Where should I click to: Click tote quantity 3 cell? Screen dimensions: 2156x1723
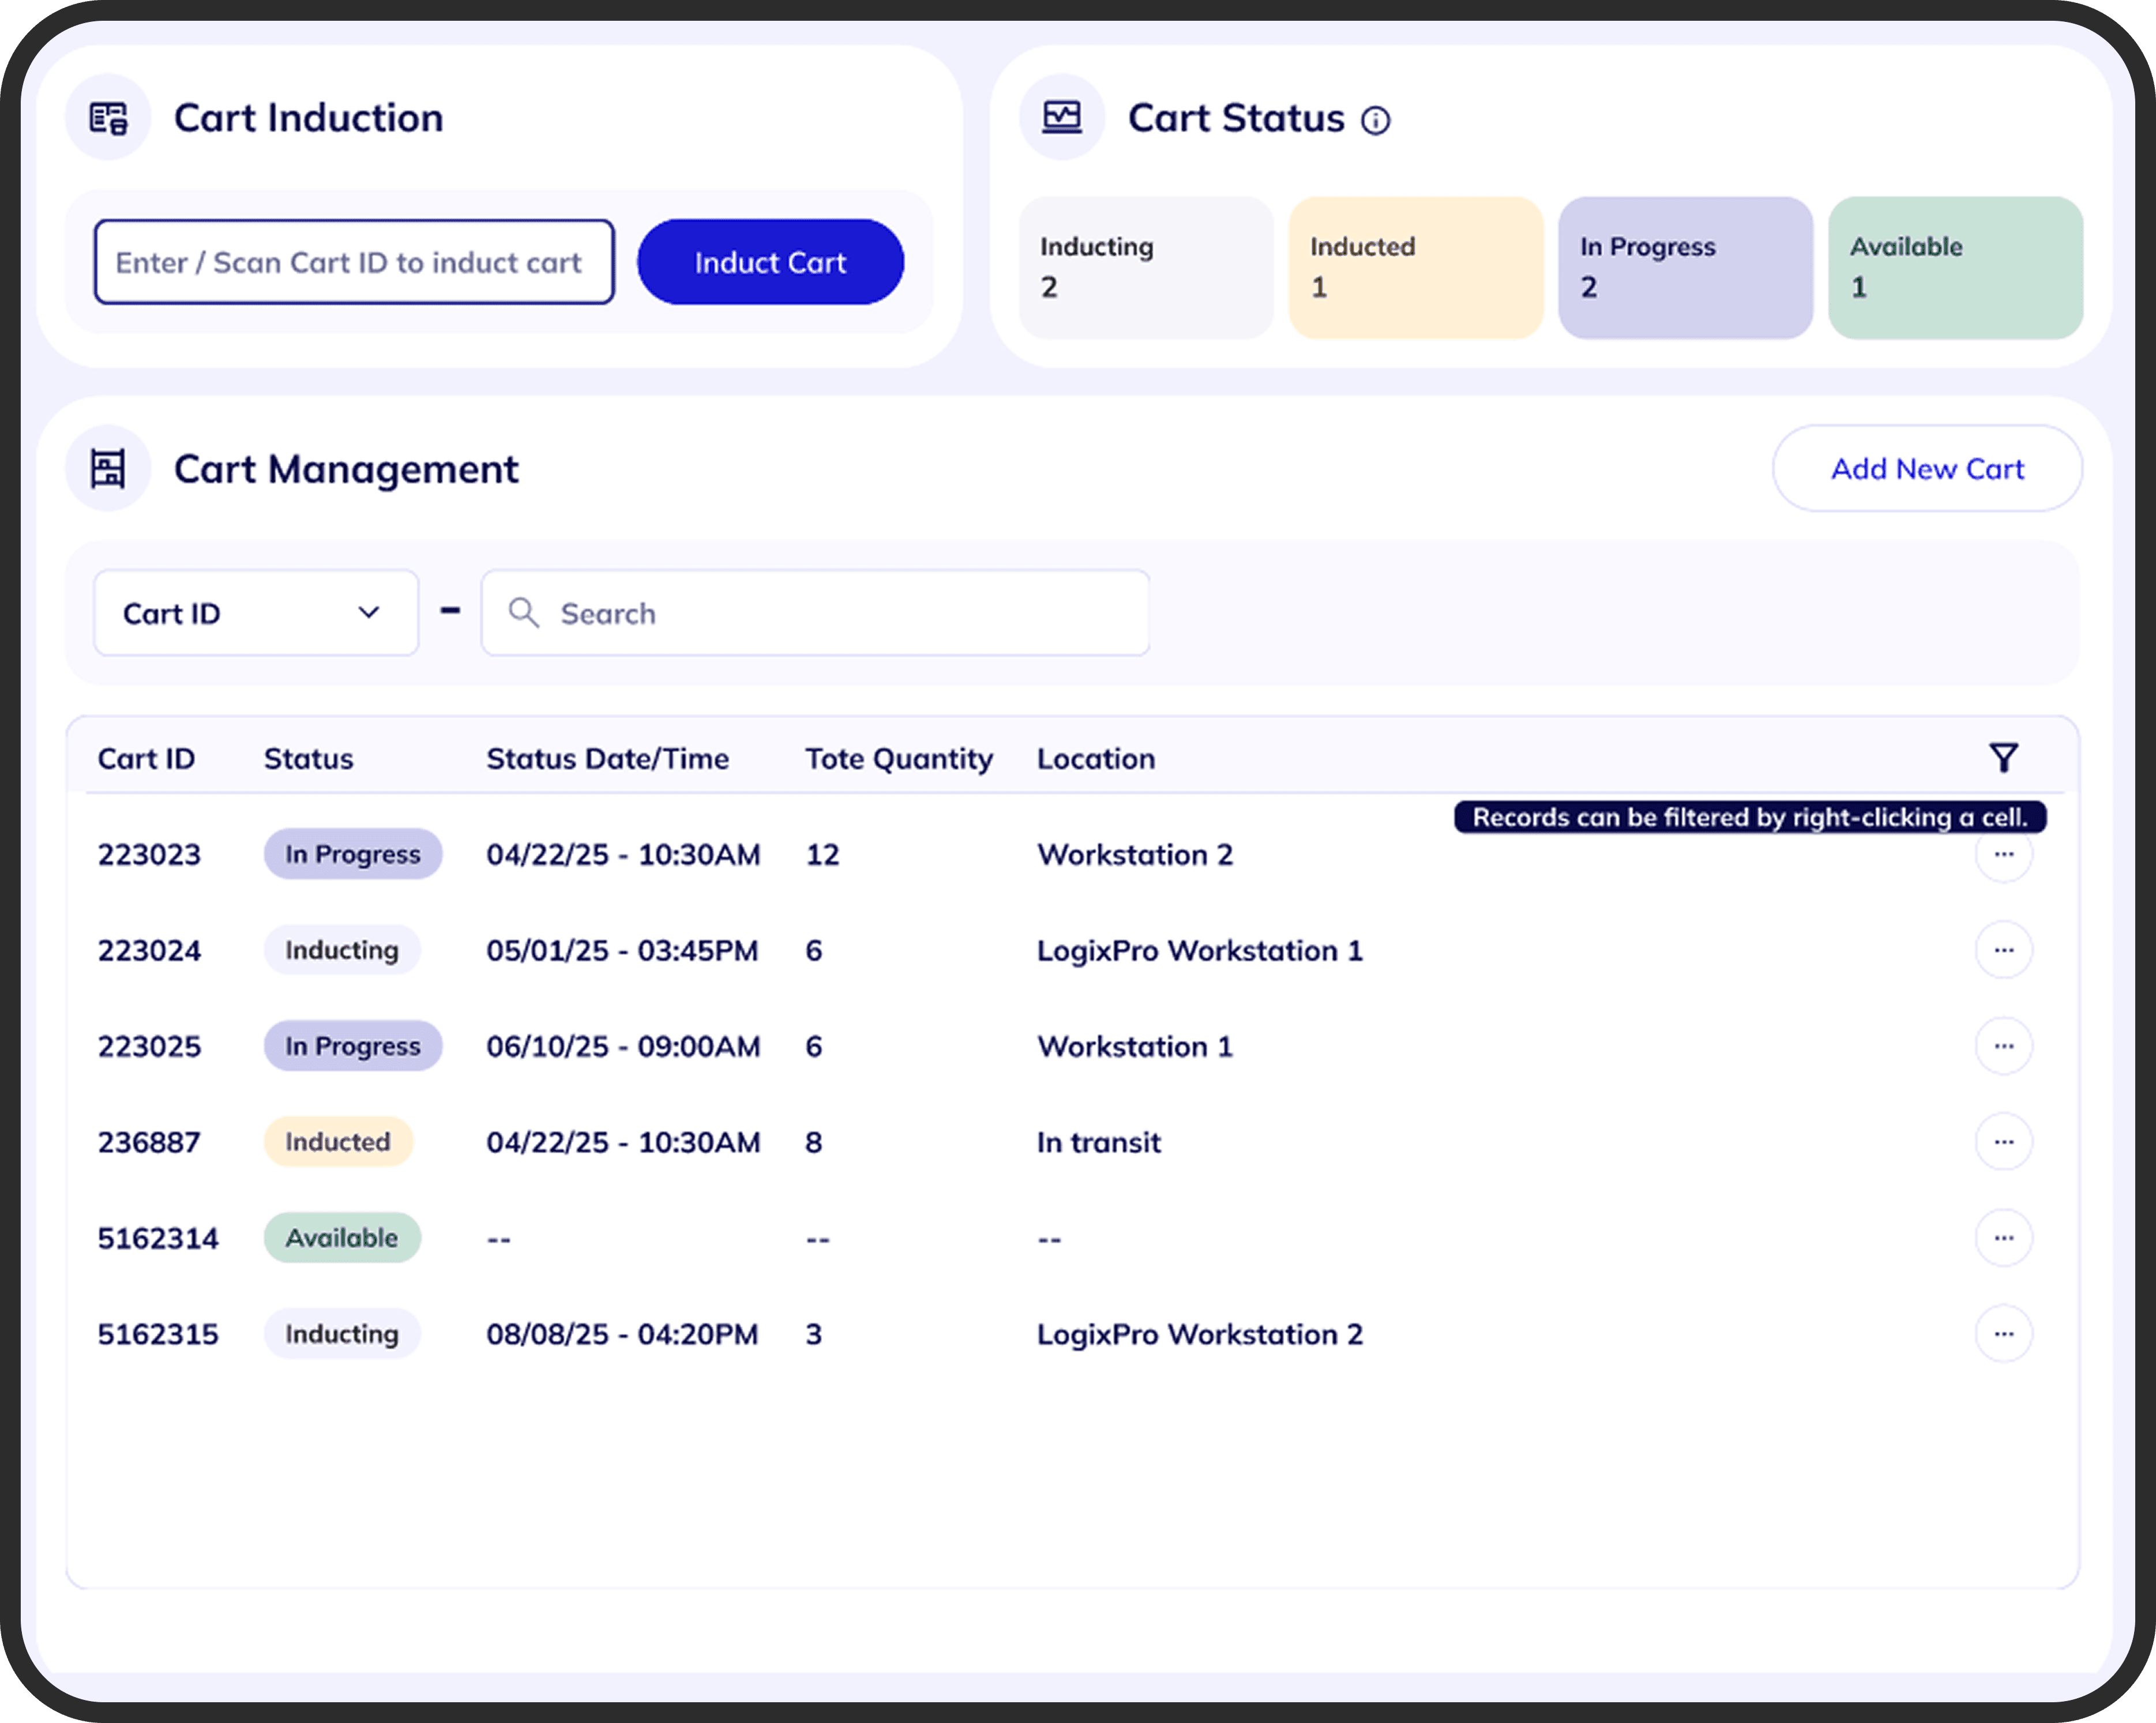[x=814, y=1335]
